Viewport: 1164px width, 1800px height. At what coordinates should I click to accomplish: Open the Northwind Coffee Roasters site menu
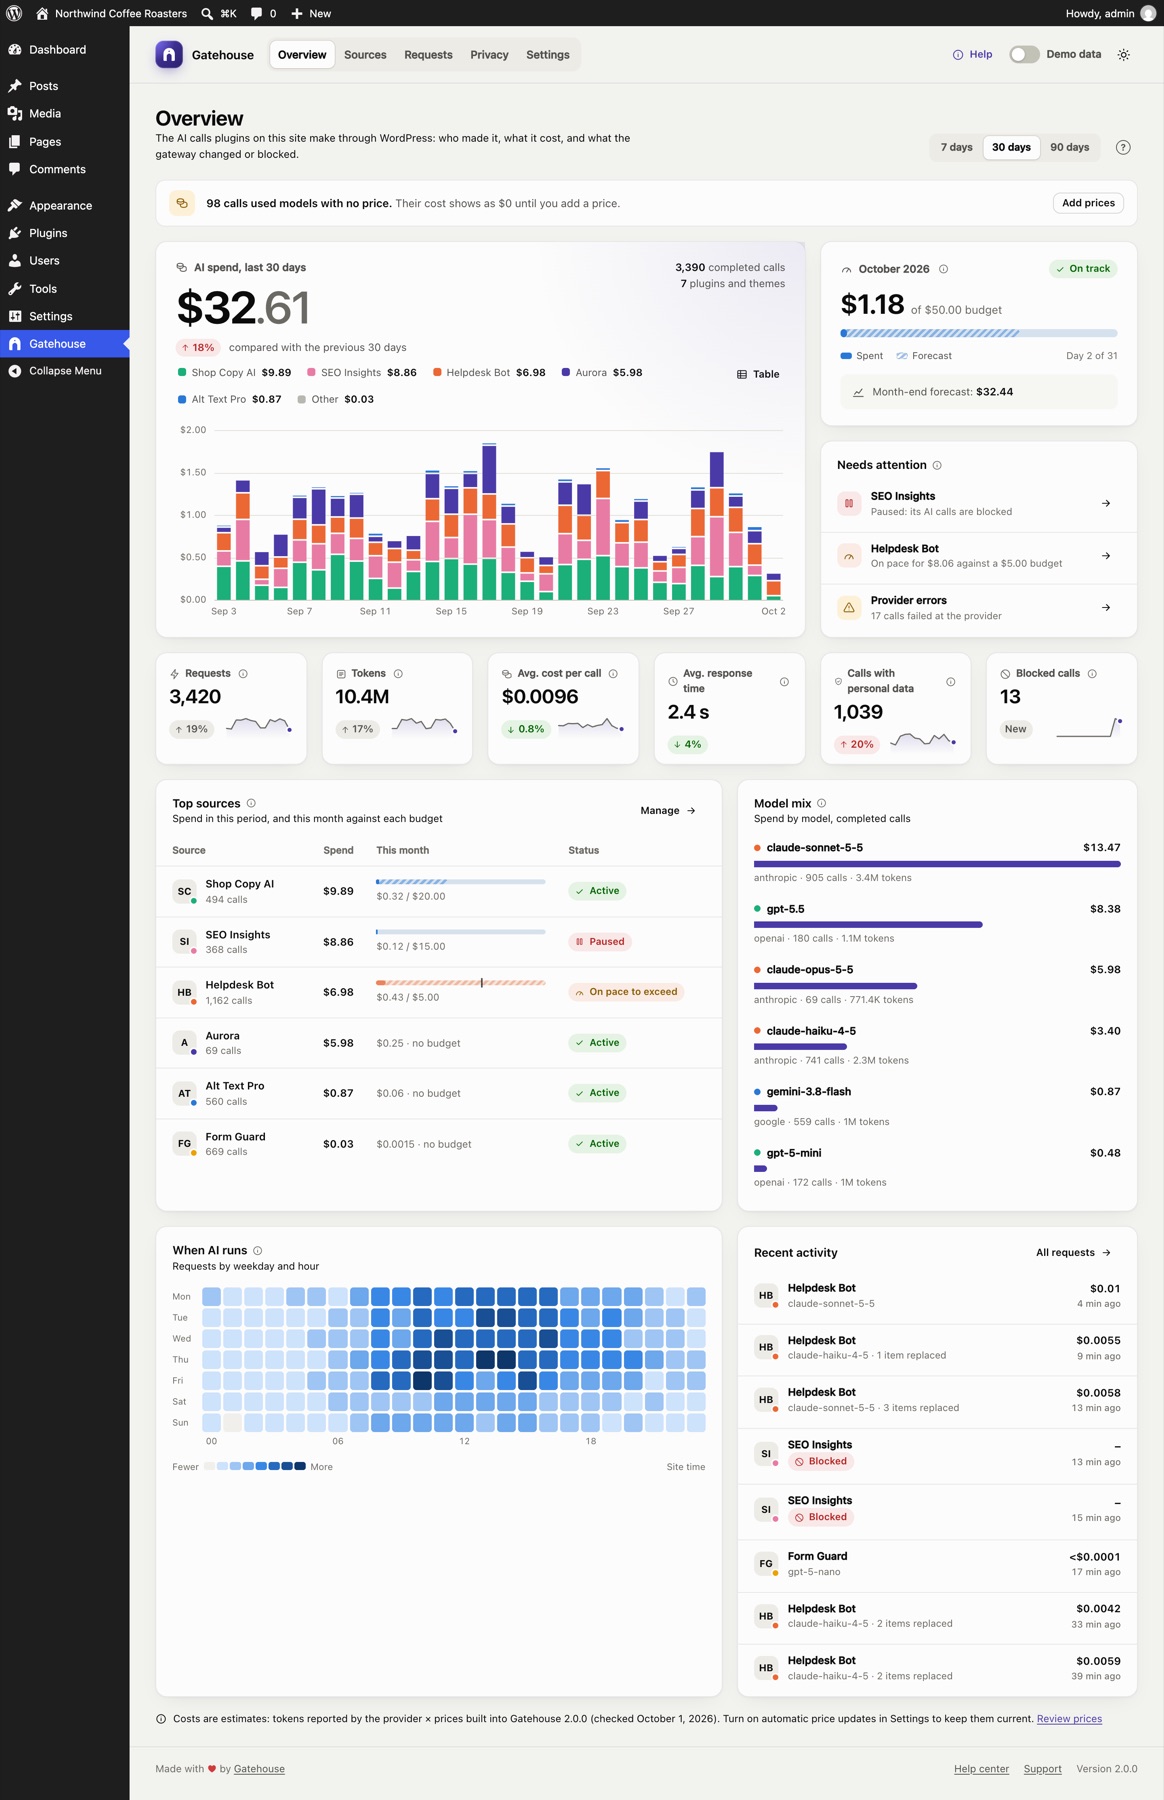point(112,13)
